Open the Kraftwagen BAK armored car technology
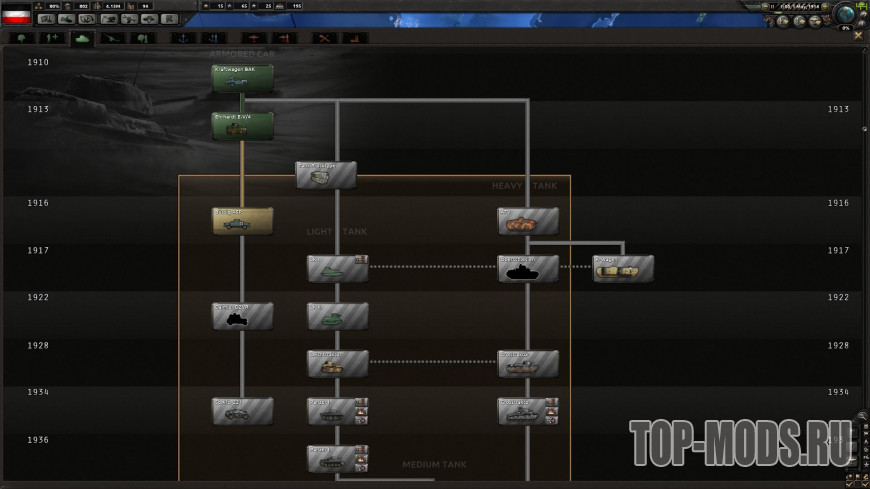This screenshot has height=489, width=870. (x=242, y=79)
